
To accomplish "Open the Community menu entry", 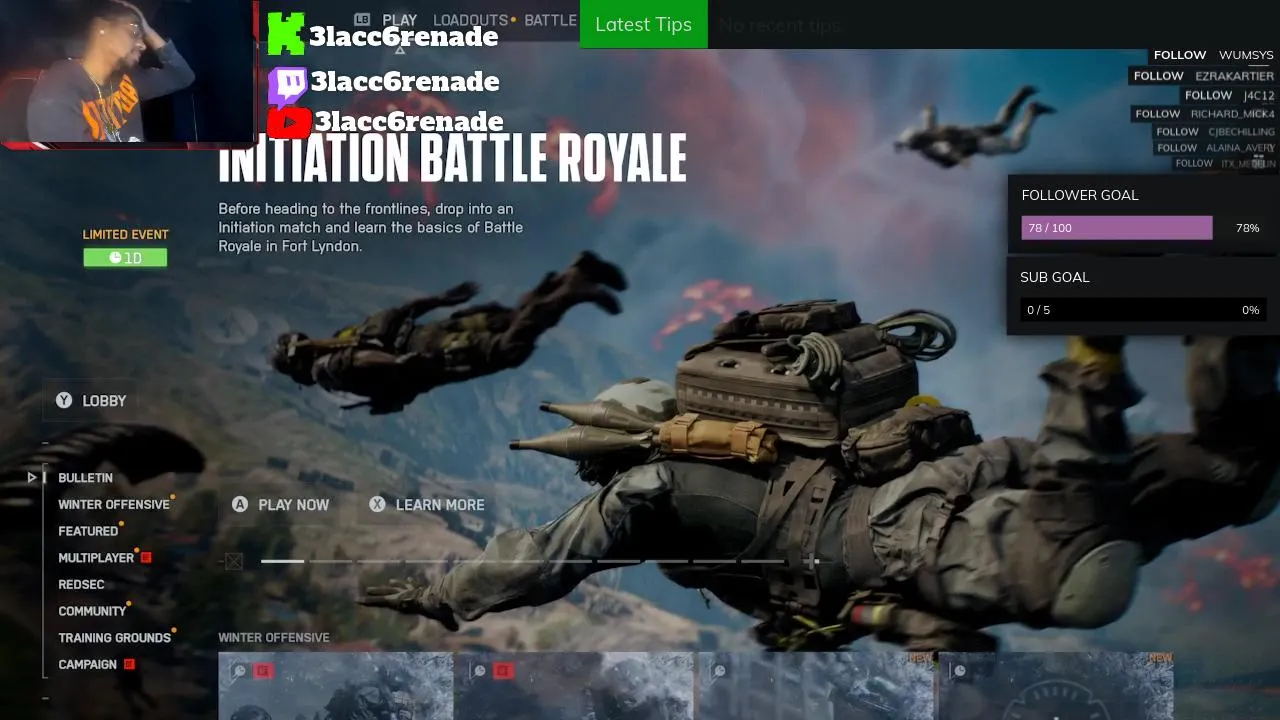I will tap(92, 611).
